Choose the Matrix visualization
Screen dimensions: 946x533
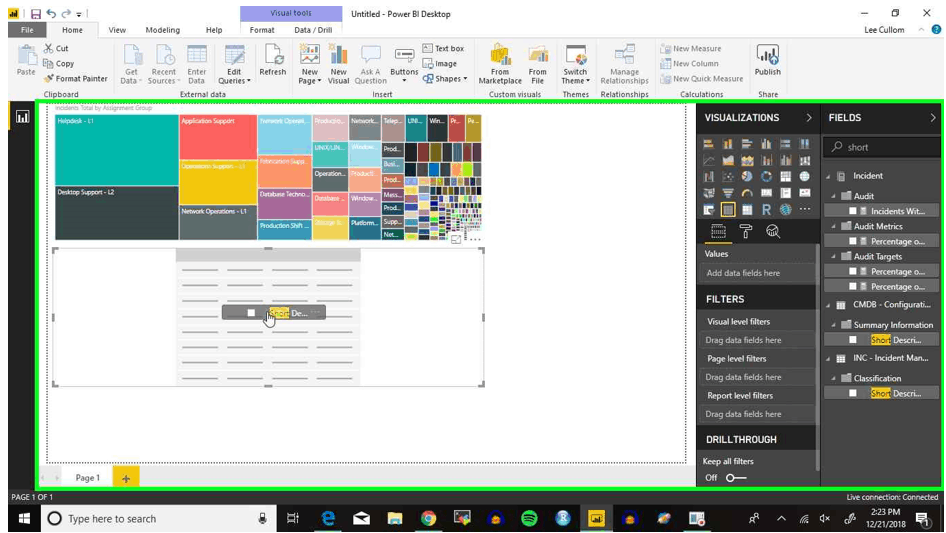point(747,209)
